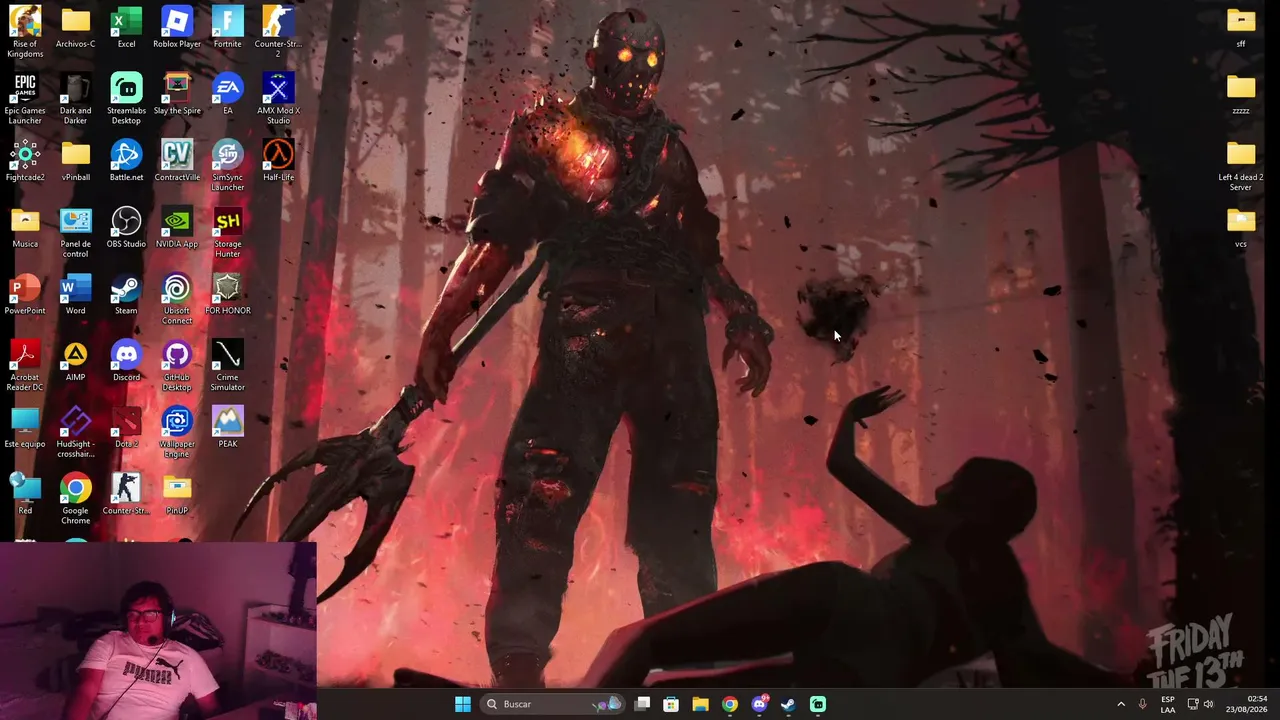
Task: Select the Crime Simulator desktop shortcut
Action: pyautogui.click(x=227, y=365)
